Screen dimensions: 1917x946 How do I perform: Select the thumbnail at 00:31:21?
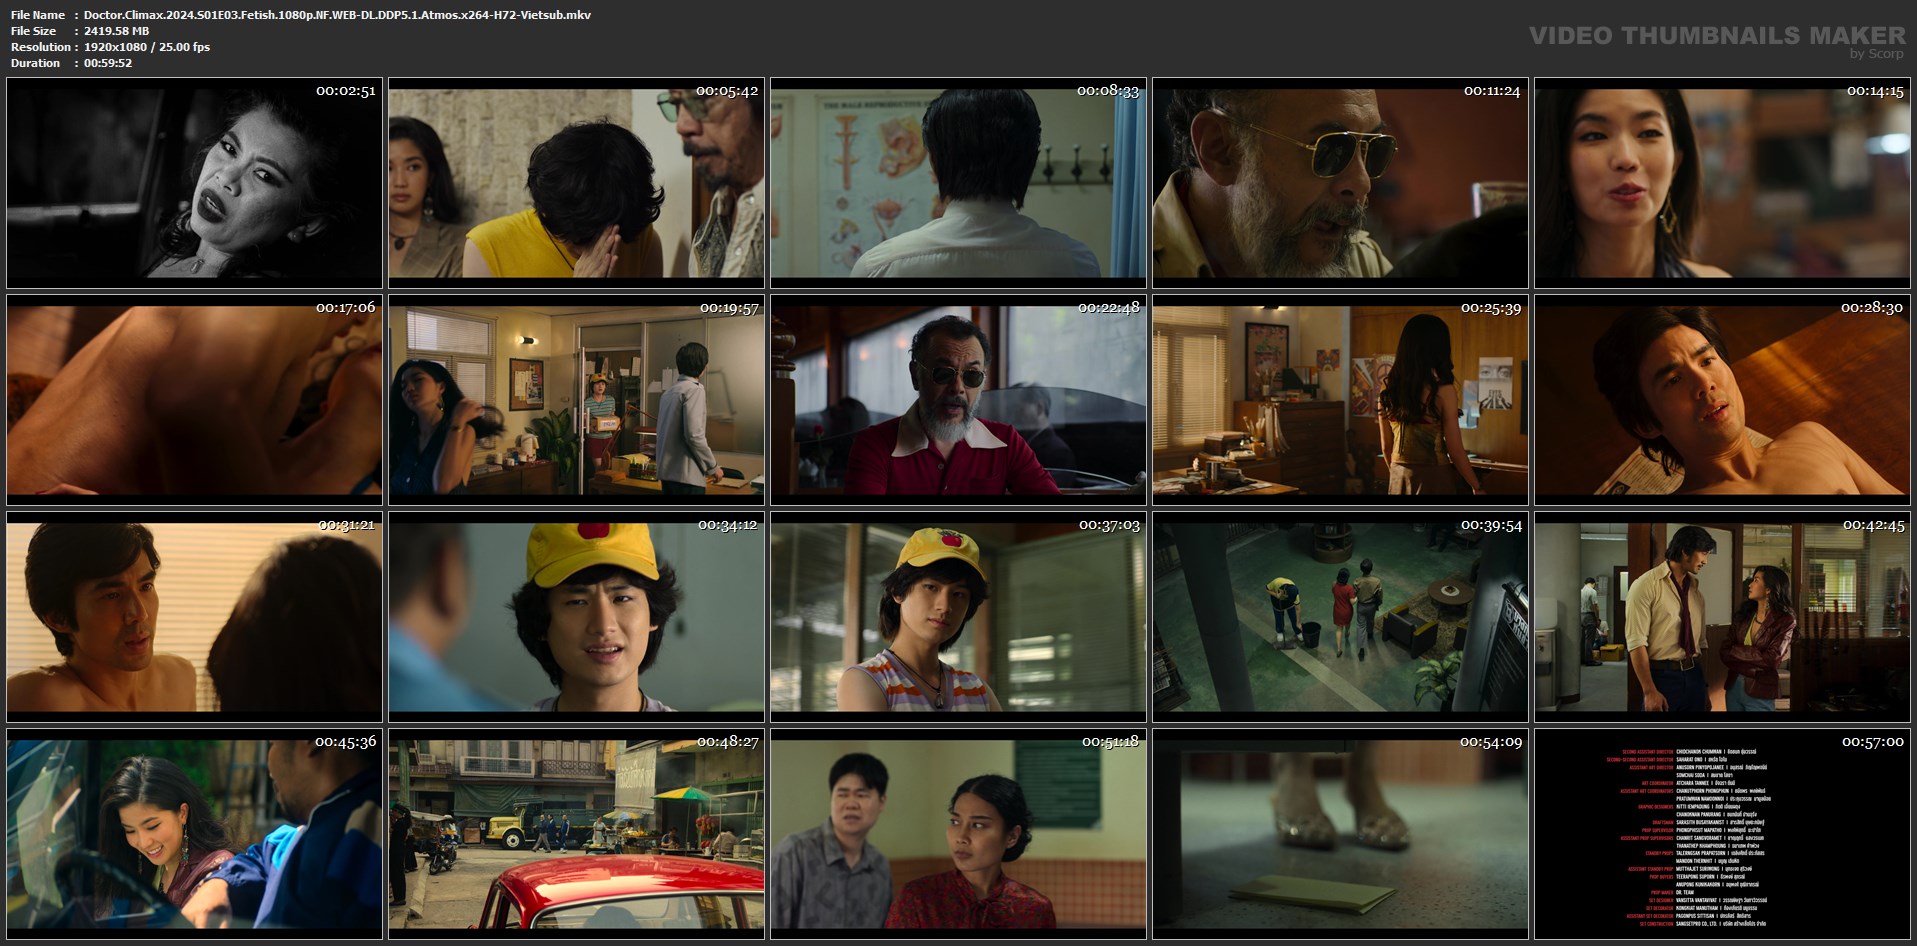coord(194,617)
